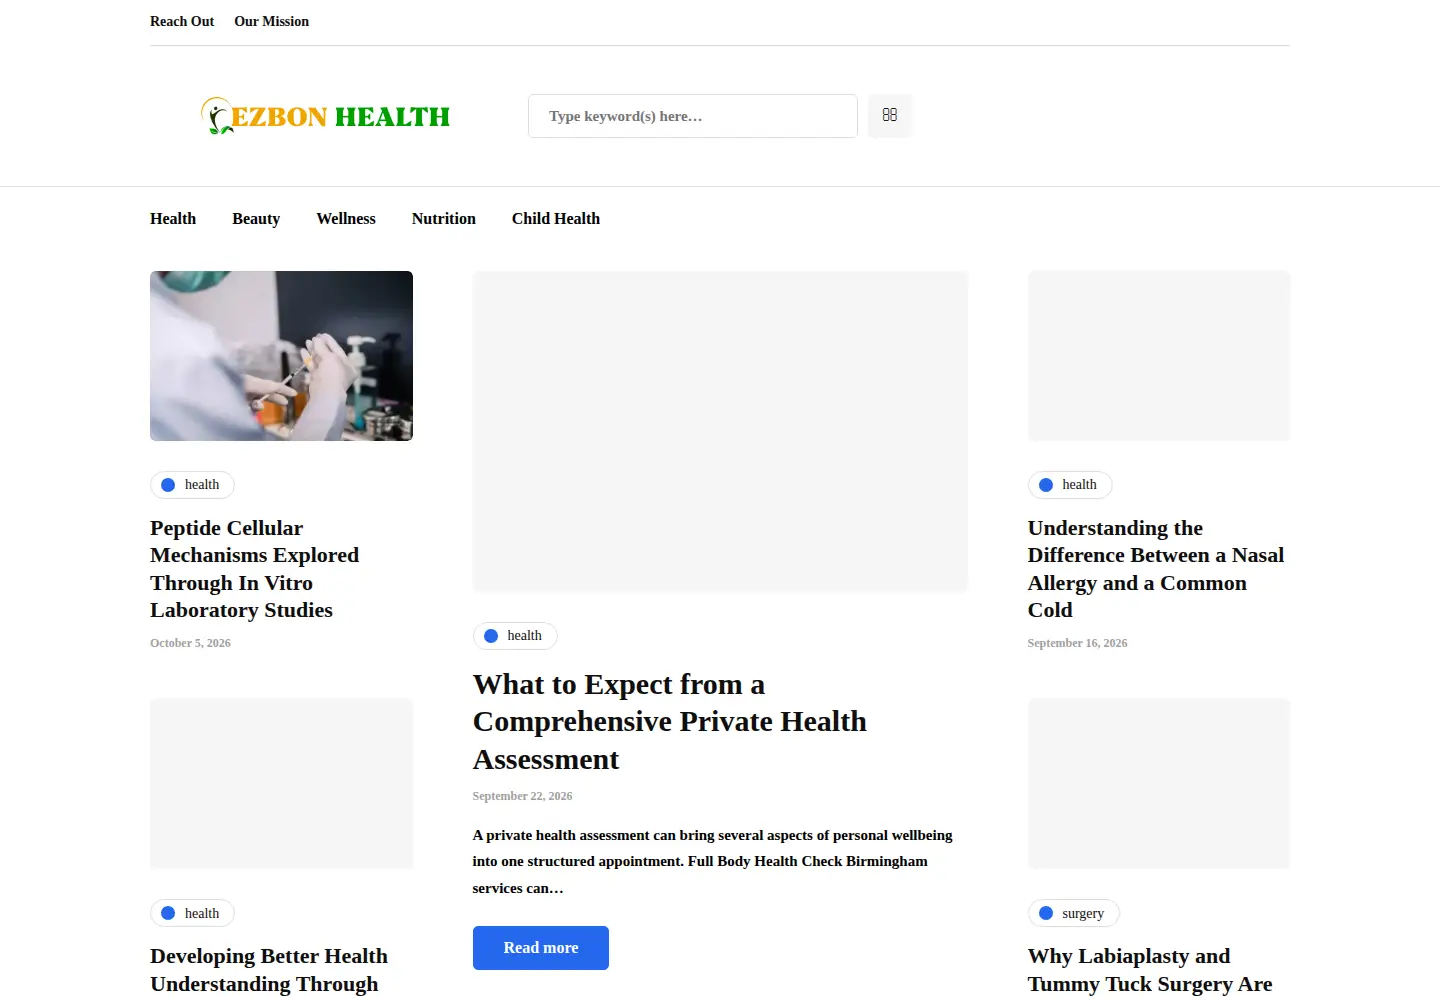Image resolution: width=1440 pixels, height=1000 pixels.
Task: Open Developing Better Health article image placeholder
Action: [x=281, y=784]
